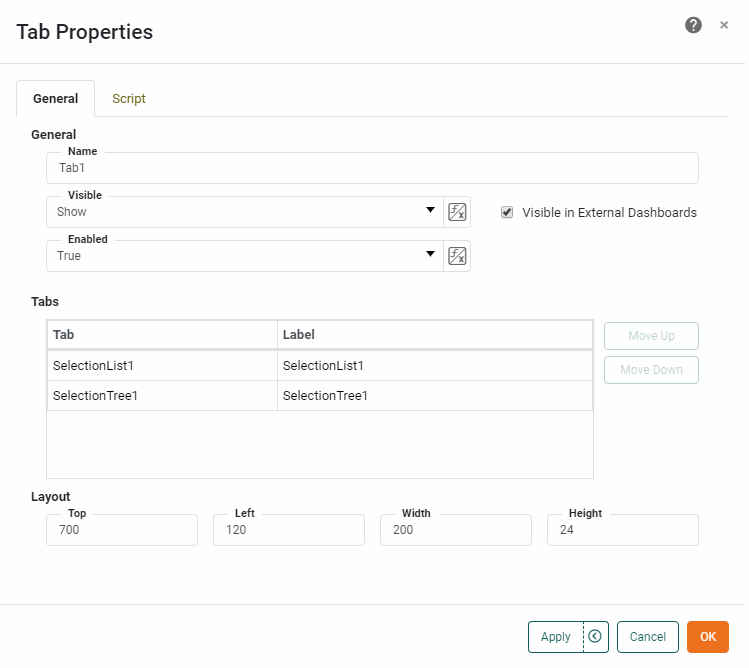Image resolution: width=749 pixels, height=668 pixels.
Task: Click the Cancel button
Action: point(647,636)
